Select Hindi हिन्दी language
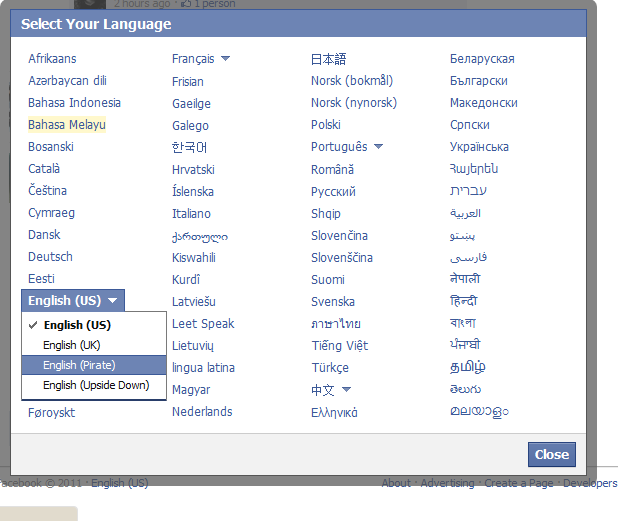This screenshot has width=618, height=521. [464, 301]
